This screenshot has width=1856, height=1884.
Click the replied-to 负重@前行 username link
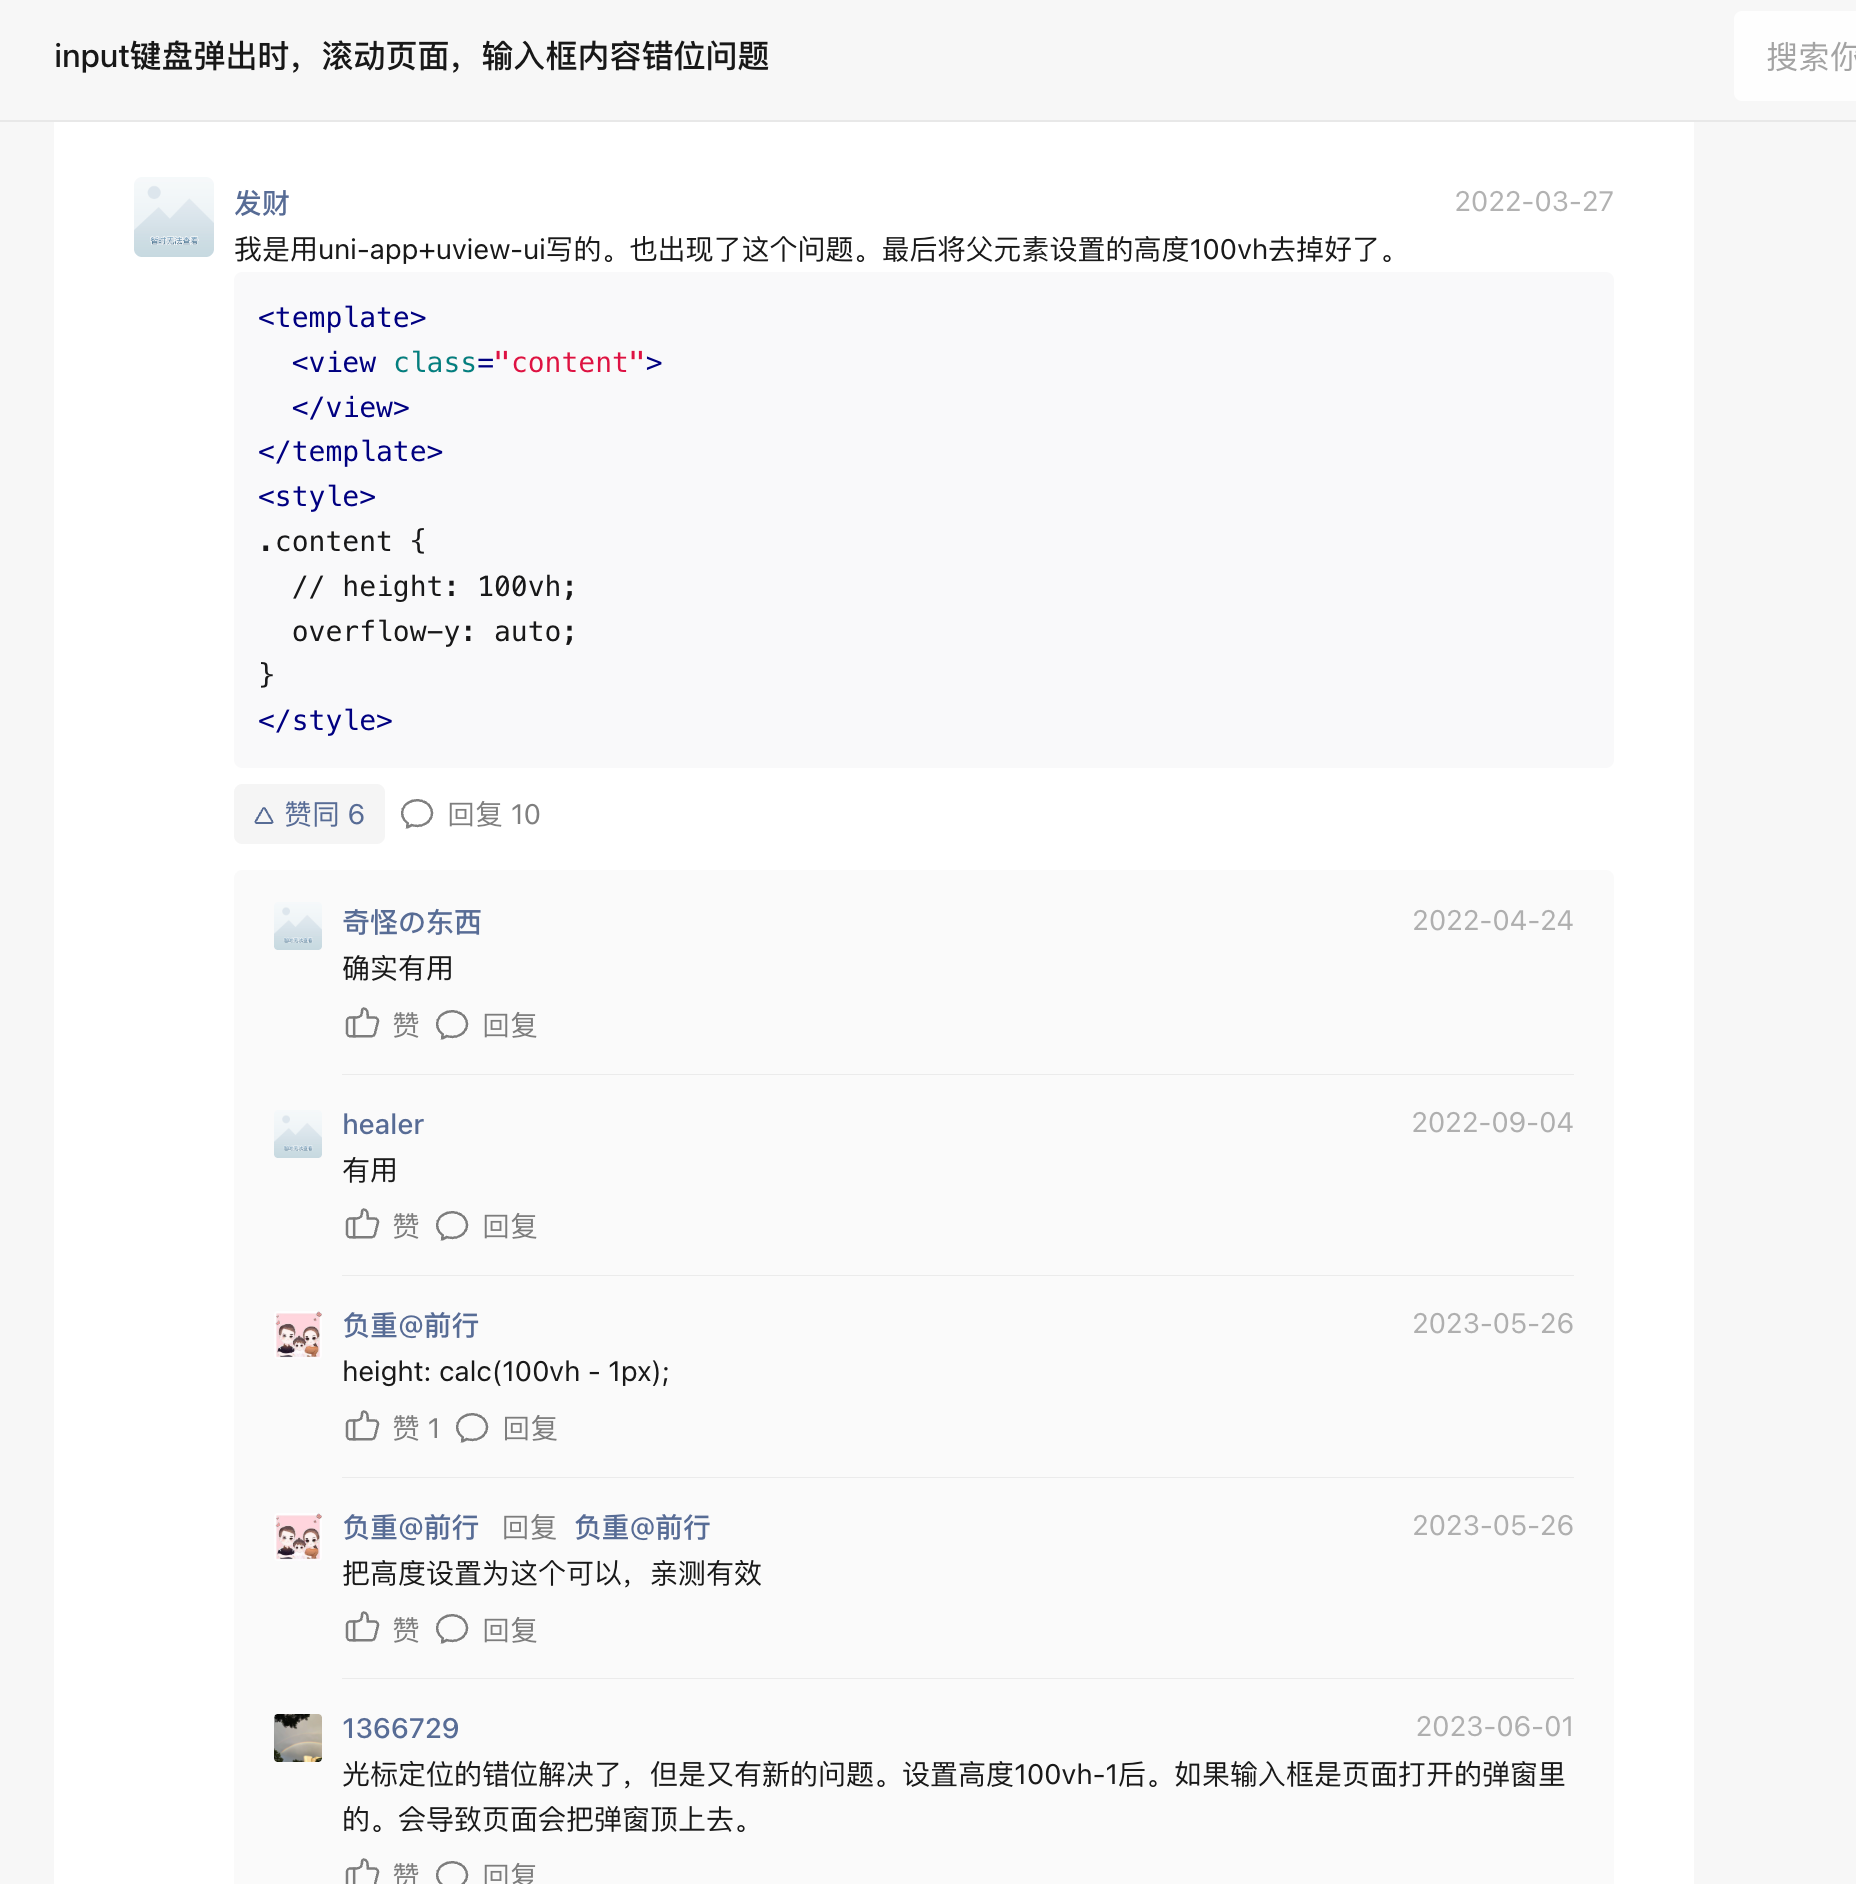pyautogui.click(x=642, y=1527)
